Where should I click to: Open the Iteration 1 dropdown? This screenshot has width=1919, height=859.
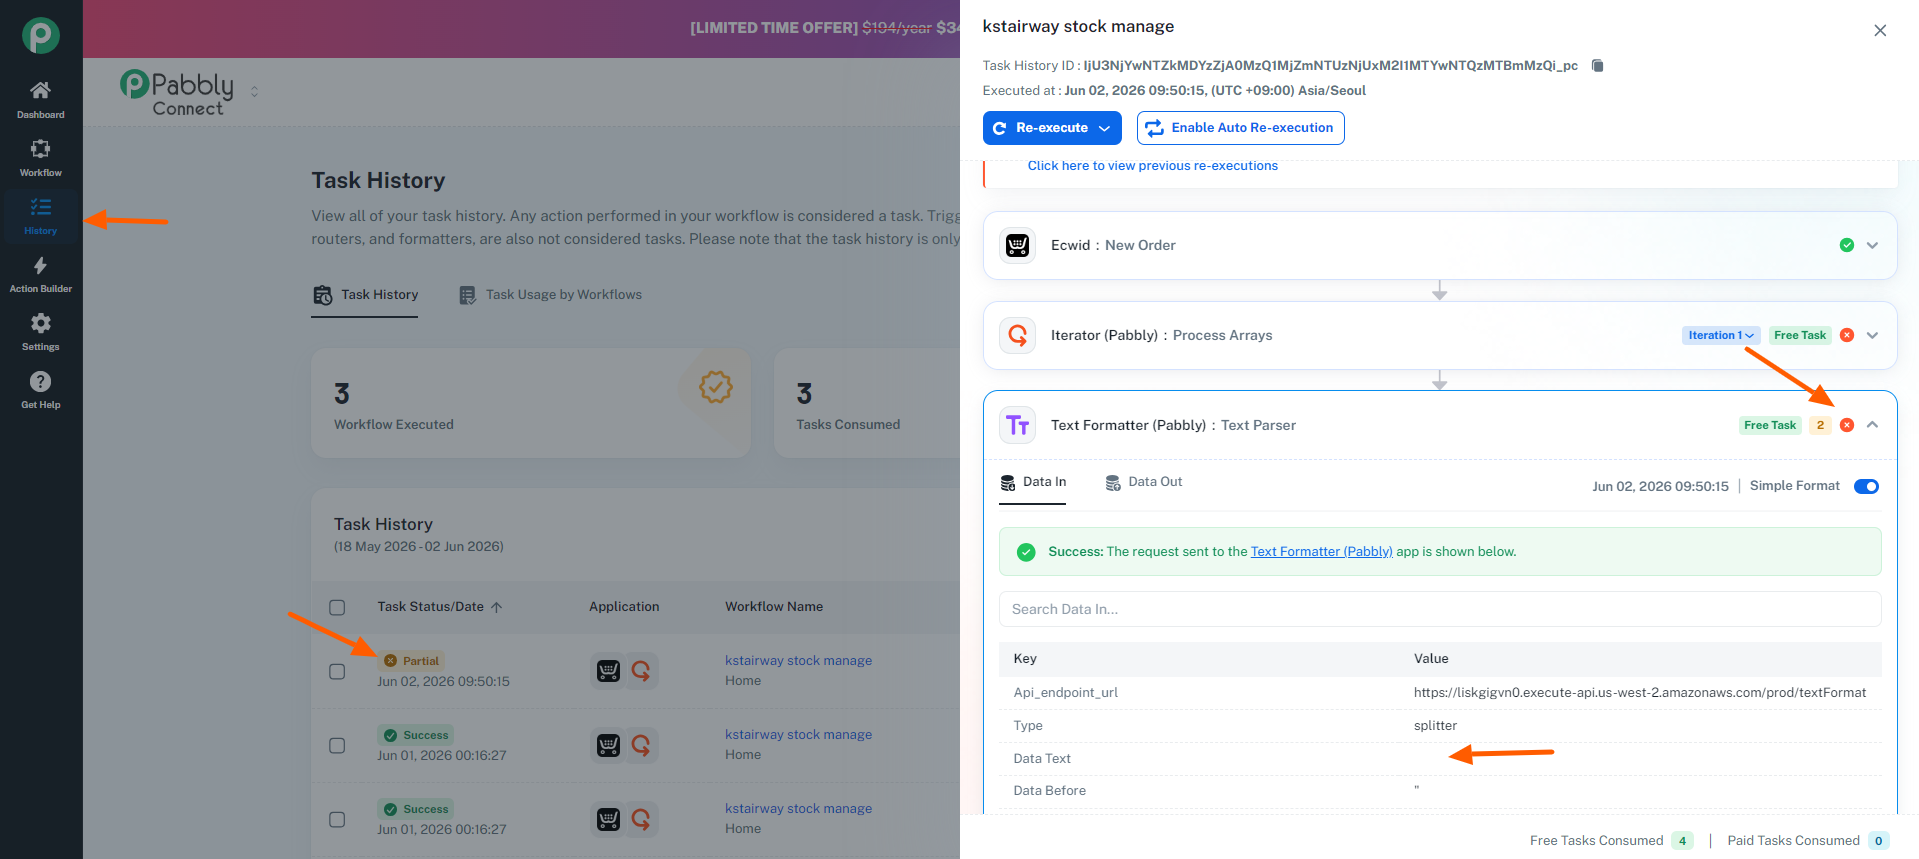tap(1721, 335)
